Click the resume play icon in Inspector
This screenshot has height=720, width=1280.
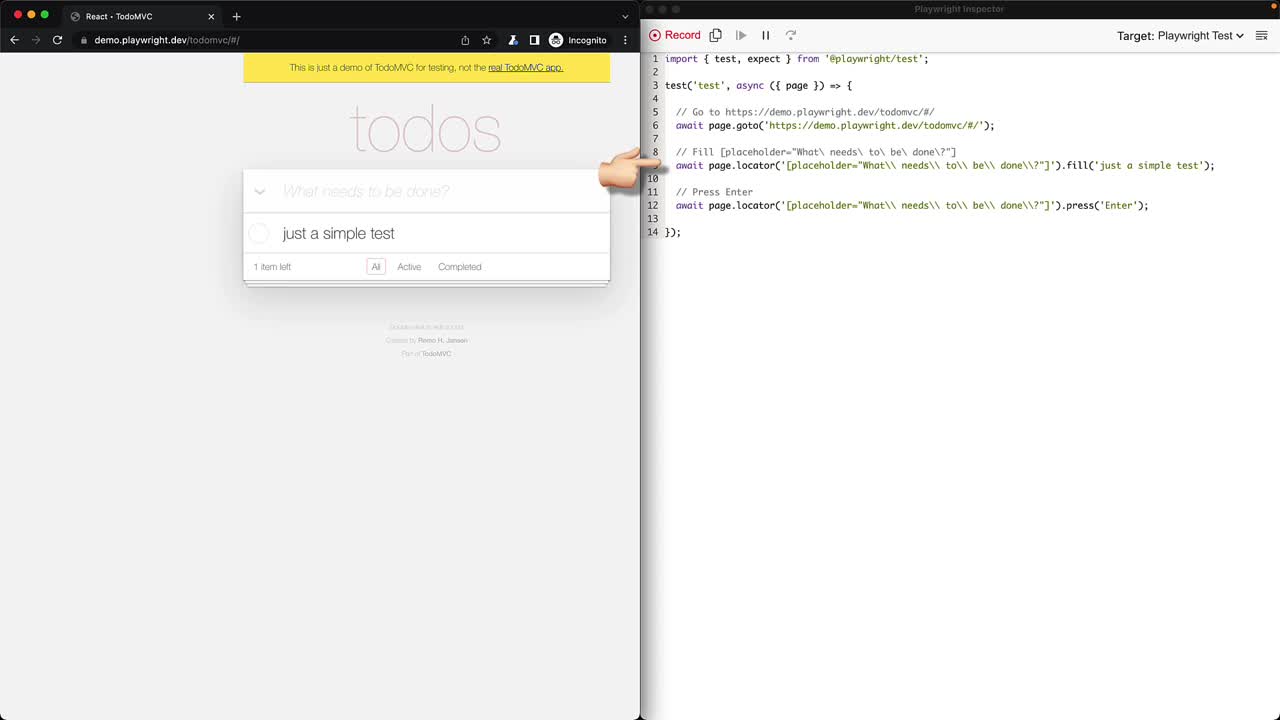pos(741,35)
